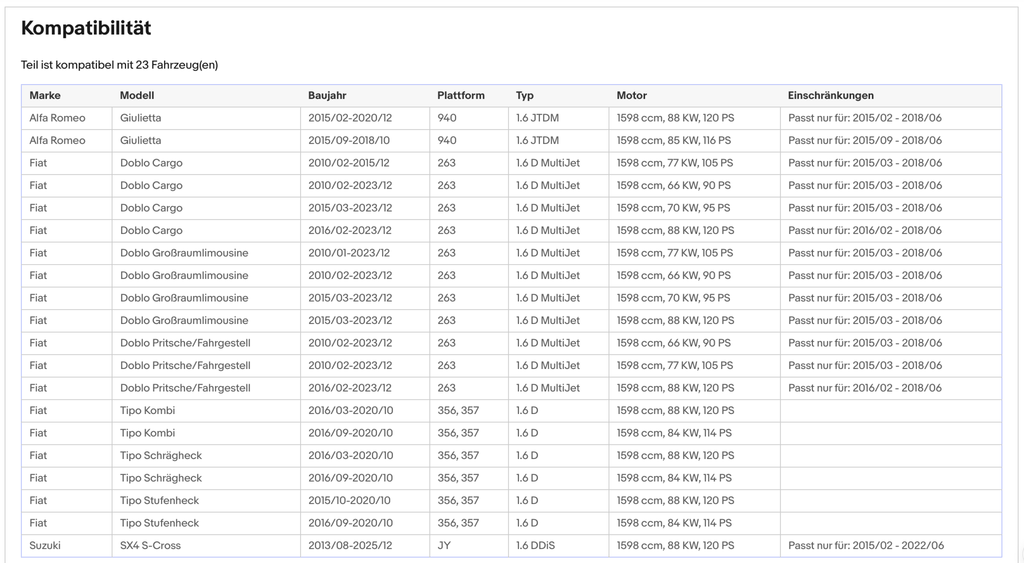This screenshot has height=563, width=1024.
Task: Select the Alfa Romeo Giulietta 120 PS row
Action: point(511,118)
